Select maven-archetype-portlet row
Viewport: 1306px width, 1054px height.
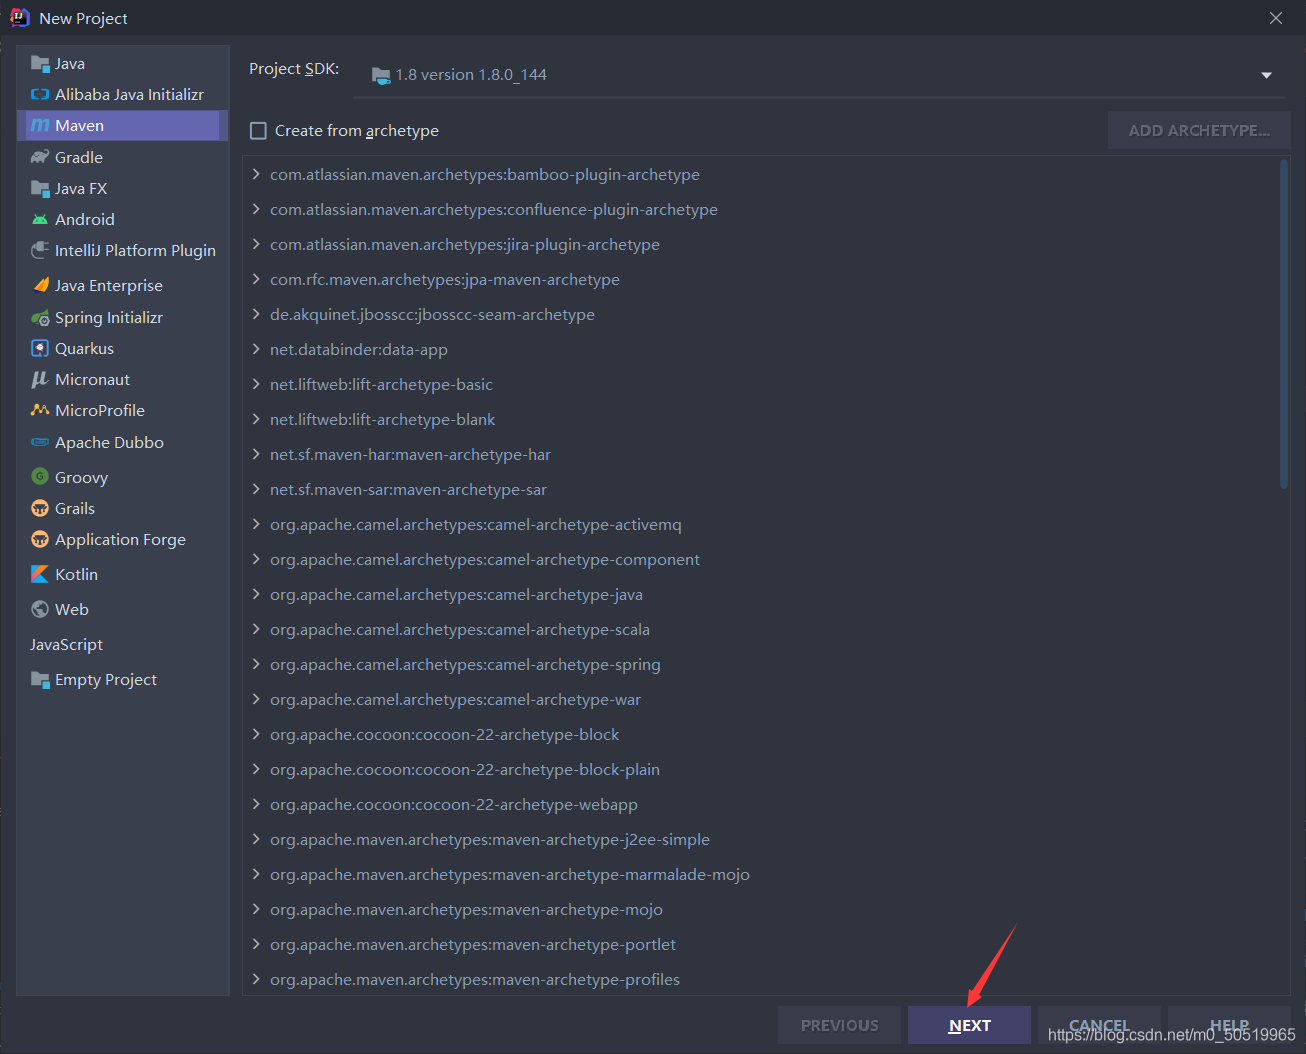click(765, 944)
